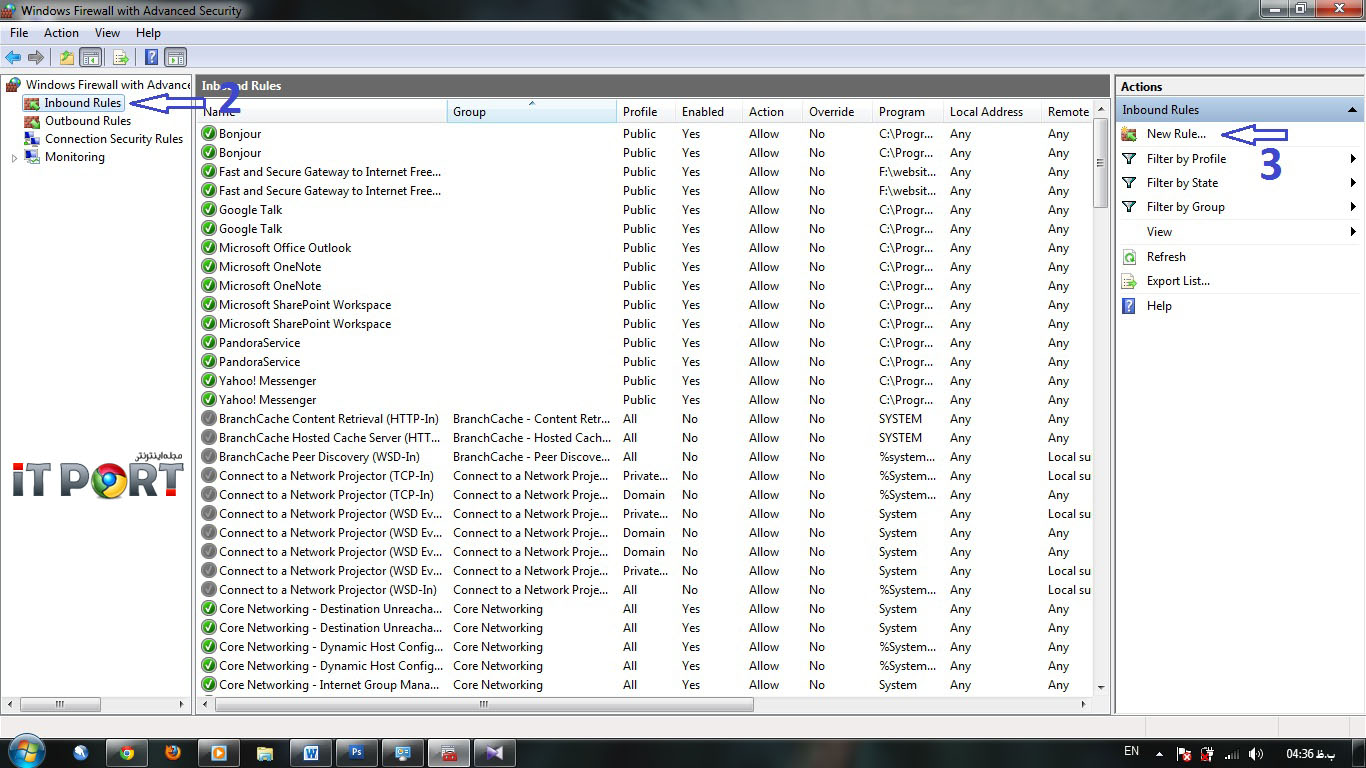The width and height of the screenshot is (1366, 768).
Task: Open Photoshop from the taskbar
Action: 356,753
